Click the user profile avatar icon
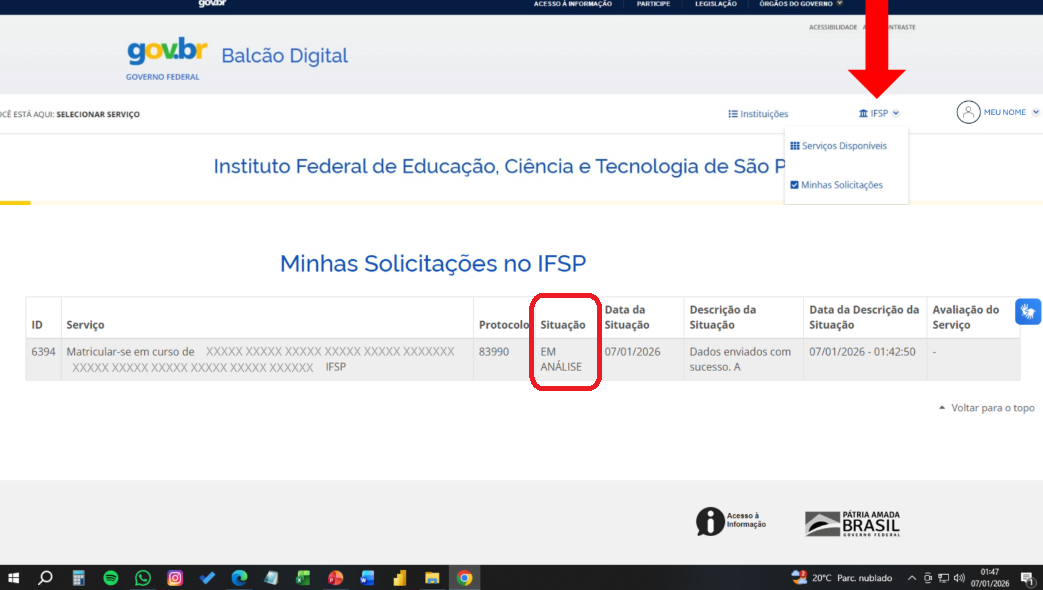 [968, 112]
